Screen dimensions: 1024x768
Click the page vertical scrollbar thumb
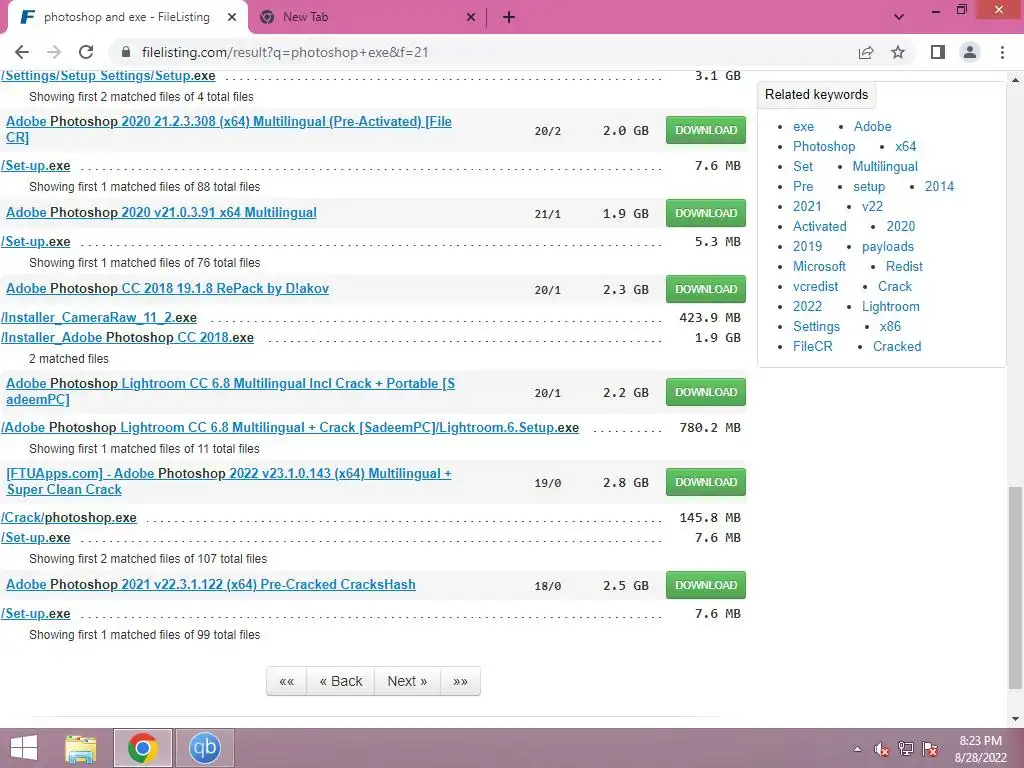[1015, 586]
